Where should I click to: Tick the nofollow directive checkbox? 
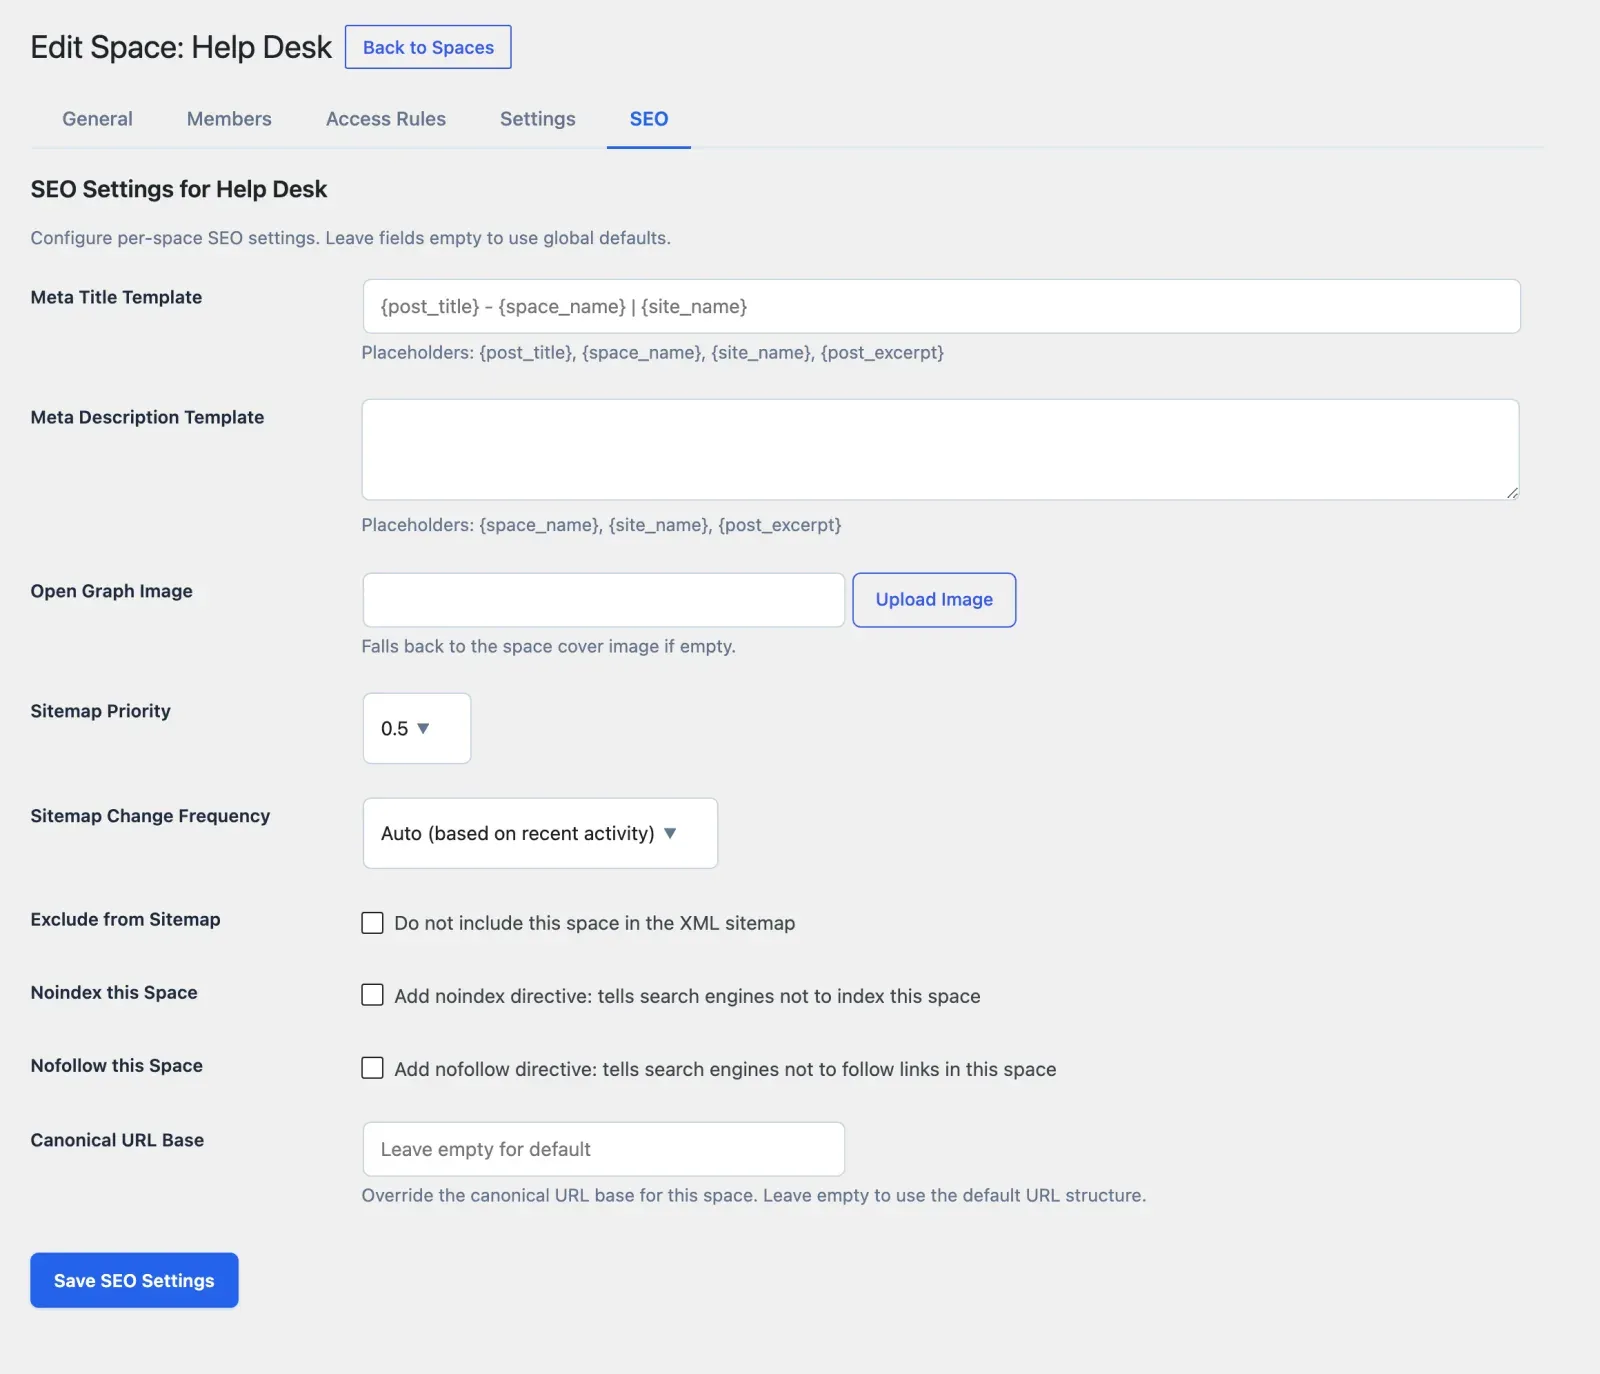[372, 1068]
